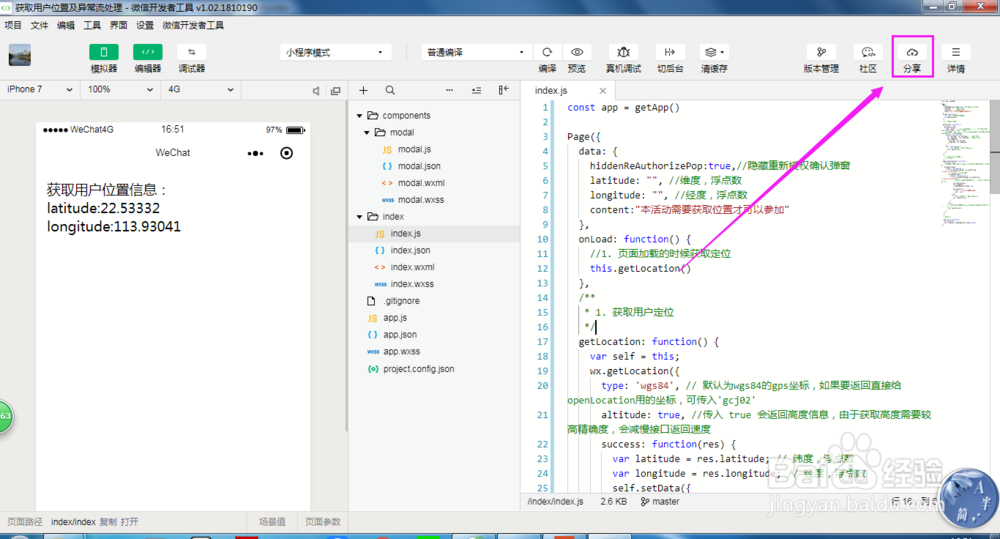Open the 4G network dropdown
The height and width of the screenshot is (539, 1000).
[200, 90]
